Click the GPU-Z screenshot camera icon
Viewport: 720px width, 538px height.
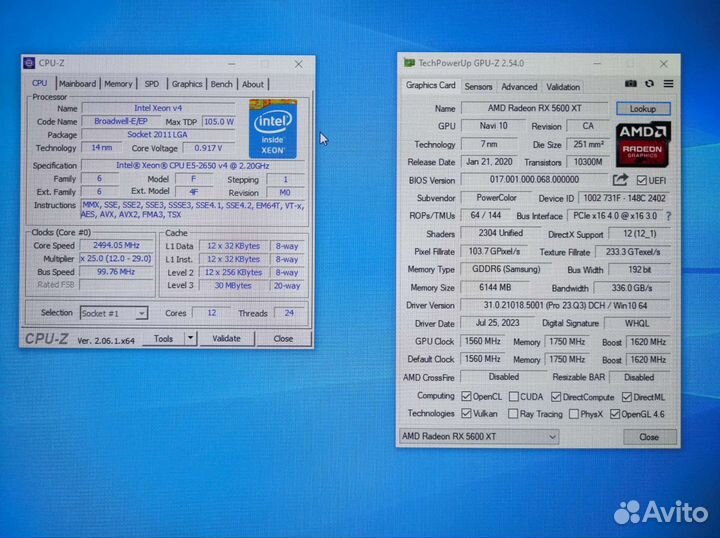630,84
